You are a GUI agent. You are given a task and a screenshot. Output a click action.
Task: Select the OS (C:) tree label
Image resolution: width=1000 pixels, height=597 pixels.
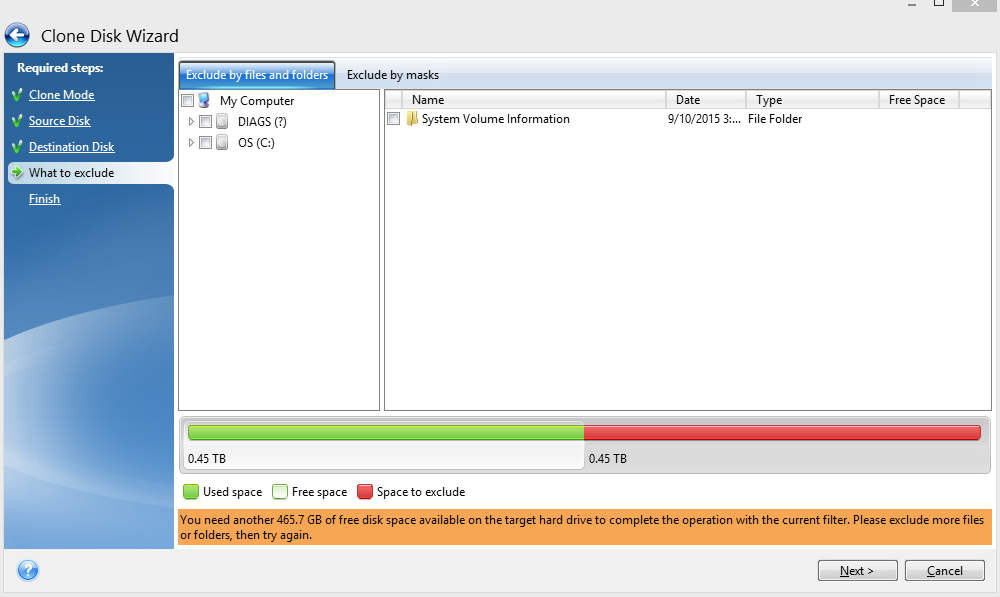click(256, 142)
